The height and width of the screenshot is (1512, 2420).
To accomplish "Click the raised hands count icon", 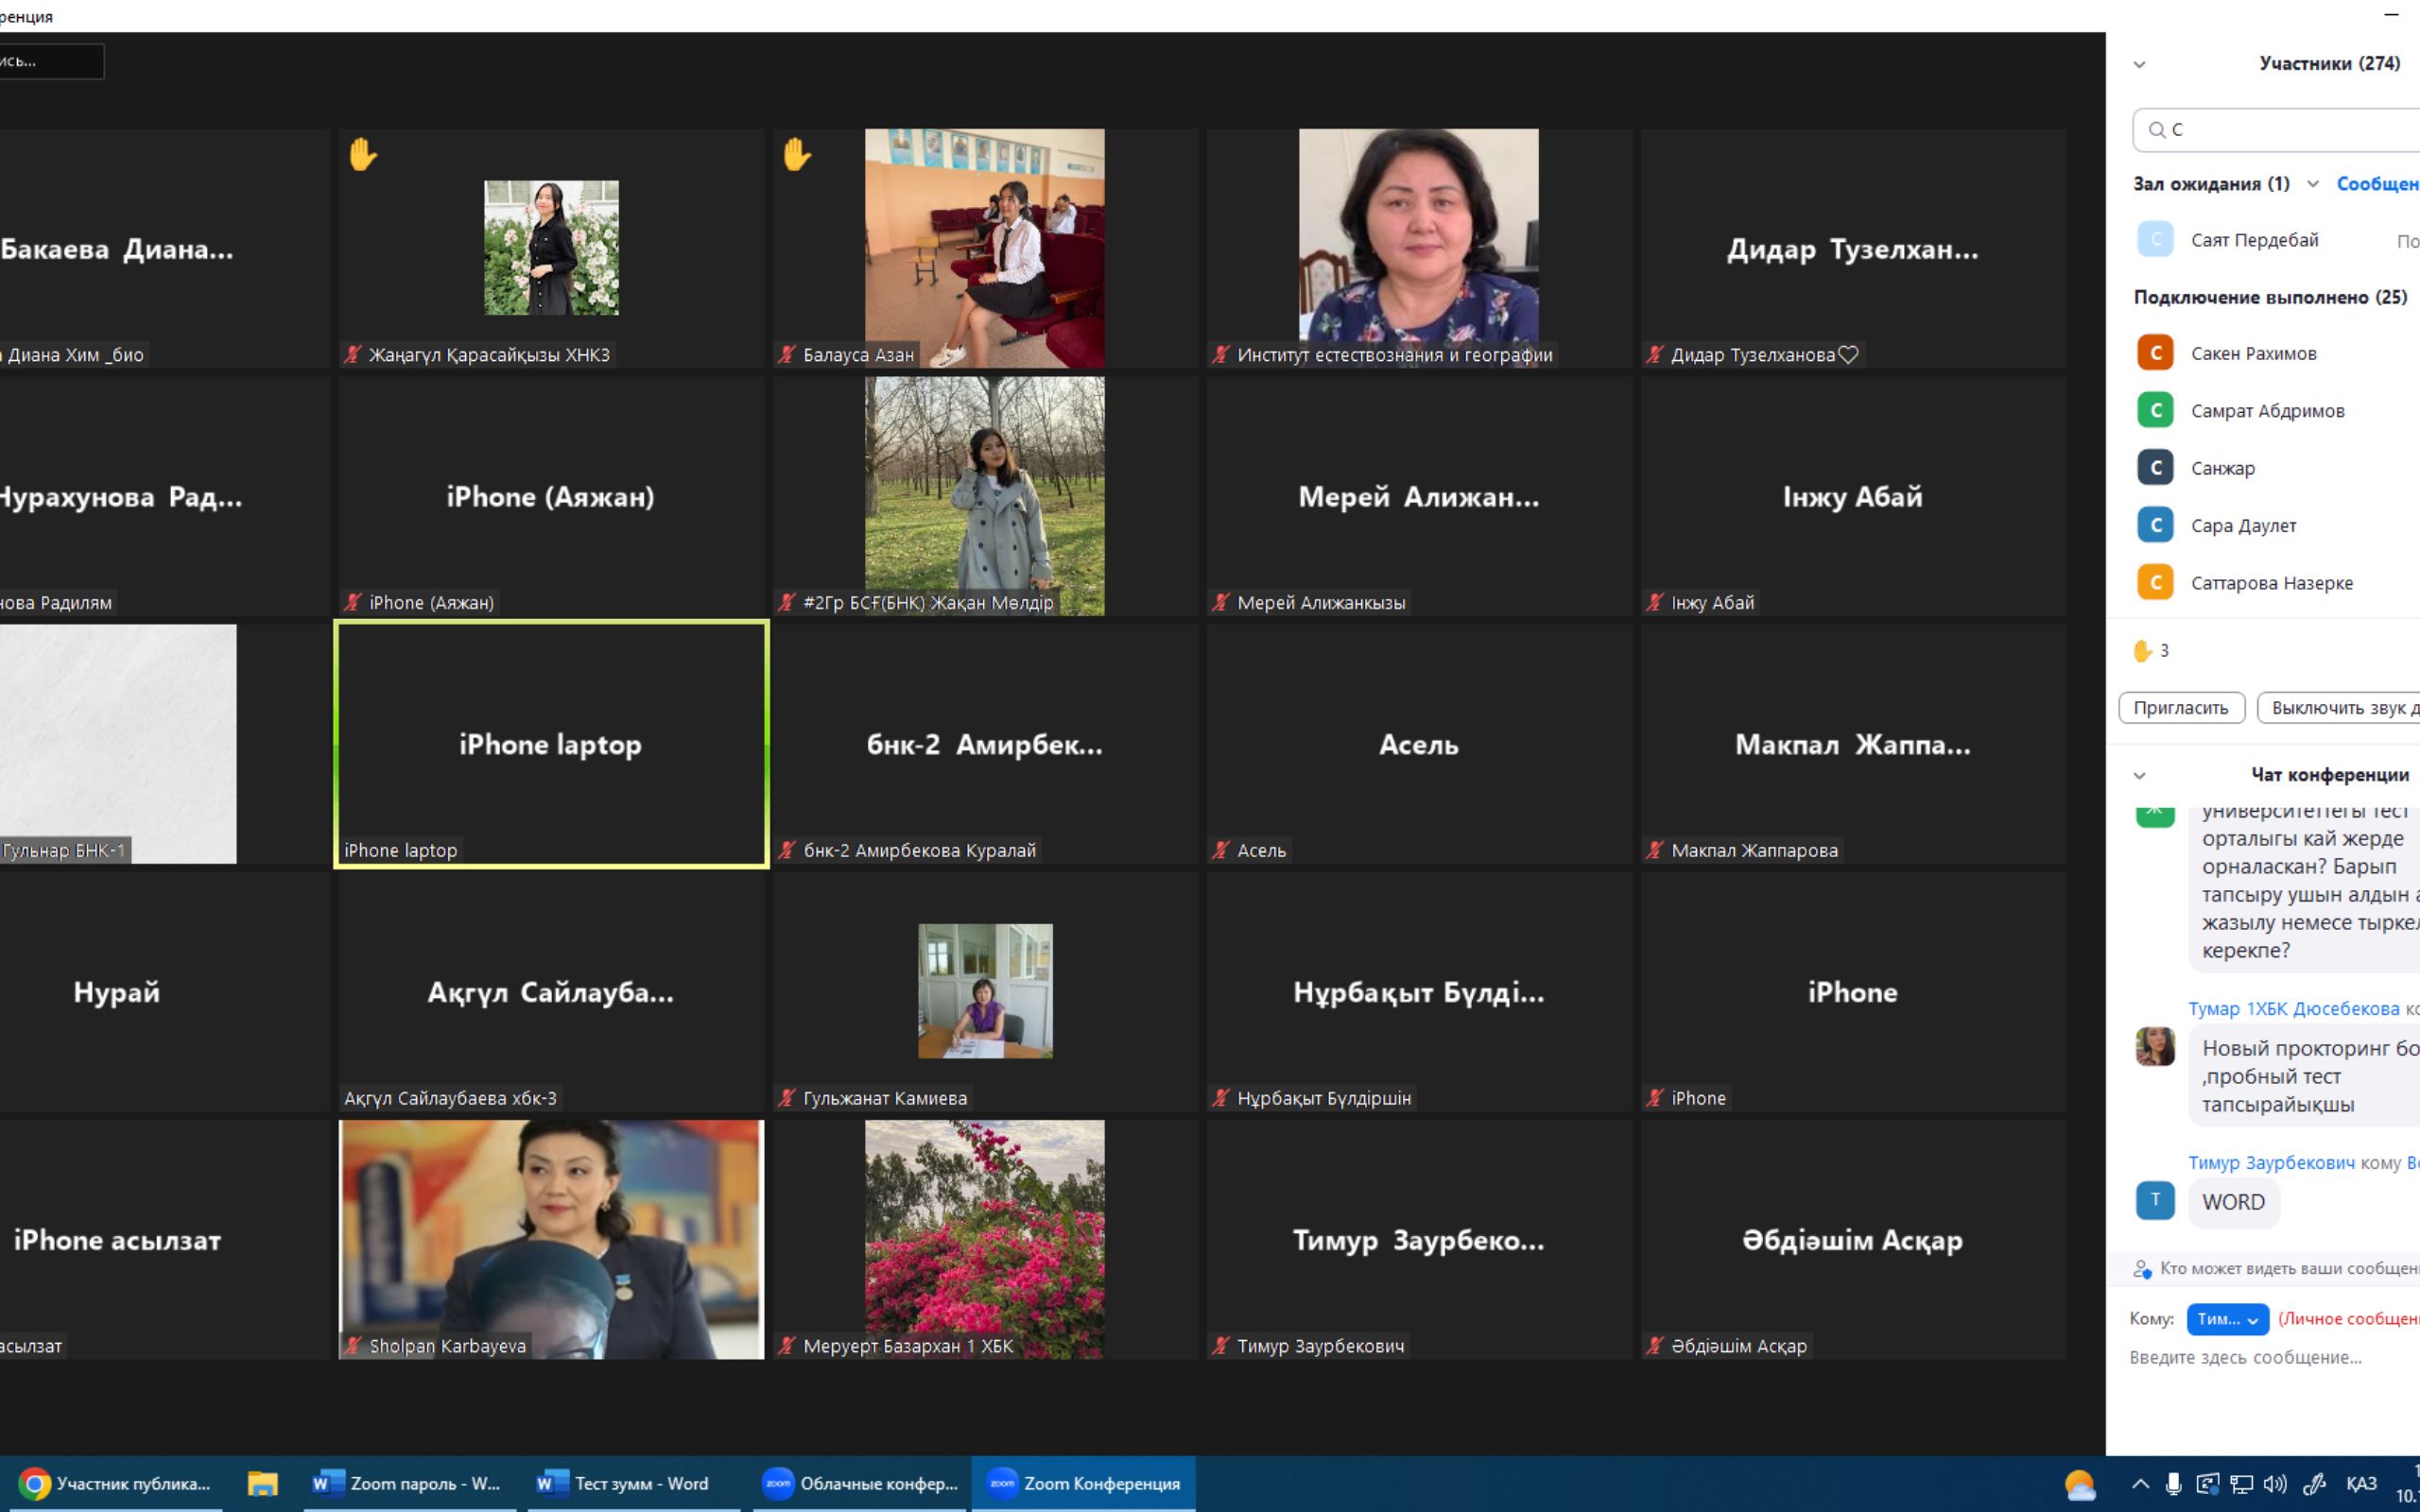I will [2142, 651].
